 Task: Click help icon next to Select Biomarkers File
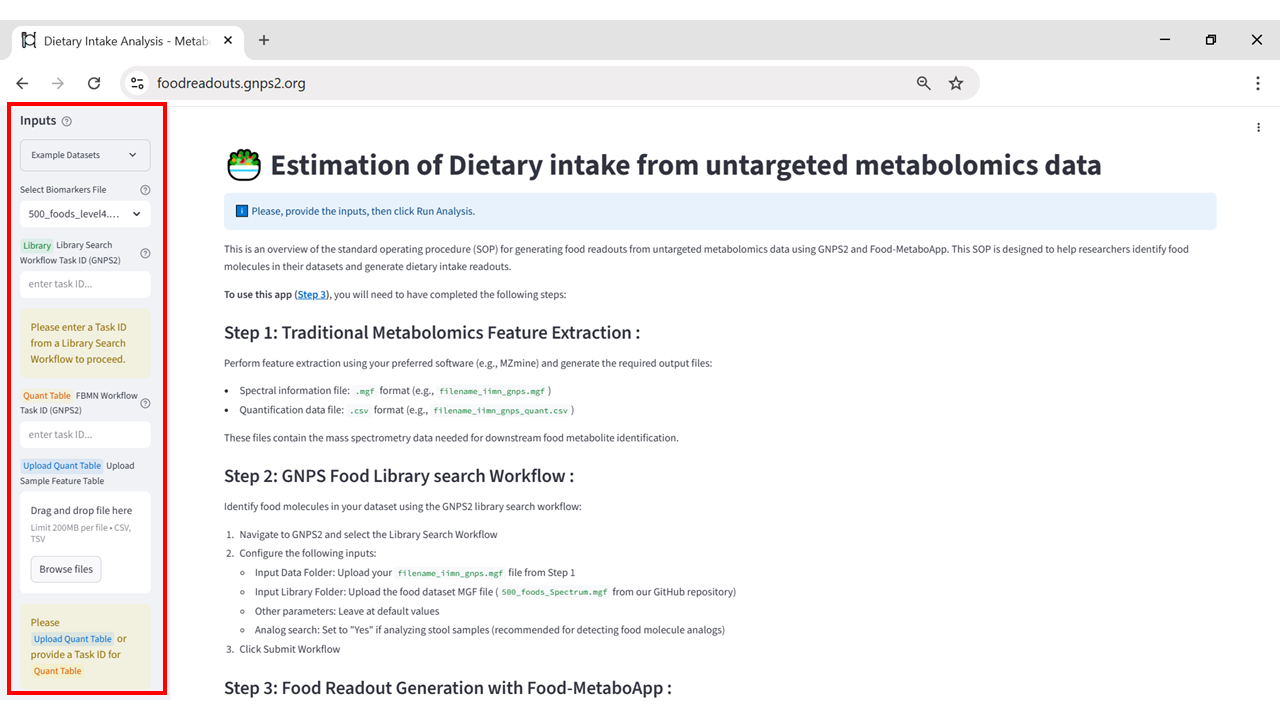(145, 190)
